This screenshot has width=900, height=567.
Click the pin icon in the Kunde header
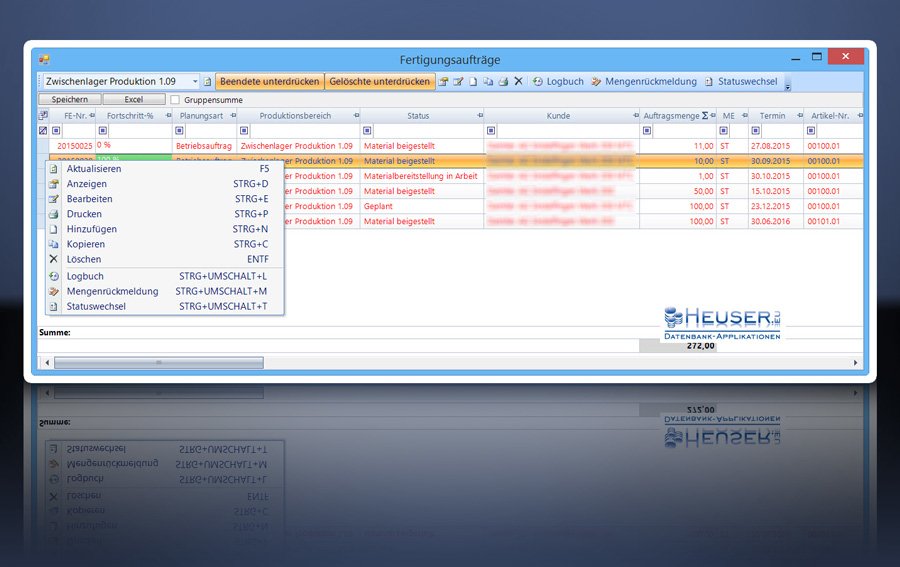tap(635, 115)
